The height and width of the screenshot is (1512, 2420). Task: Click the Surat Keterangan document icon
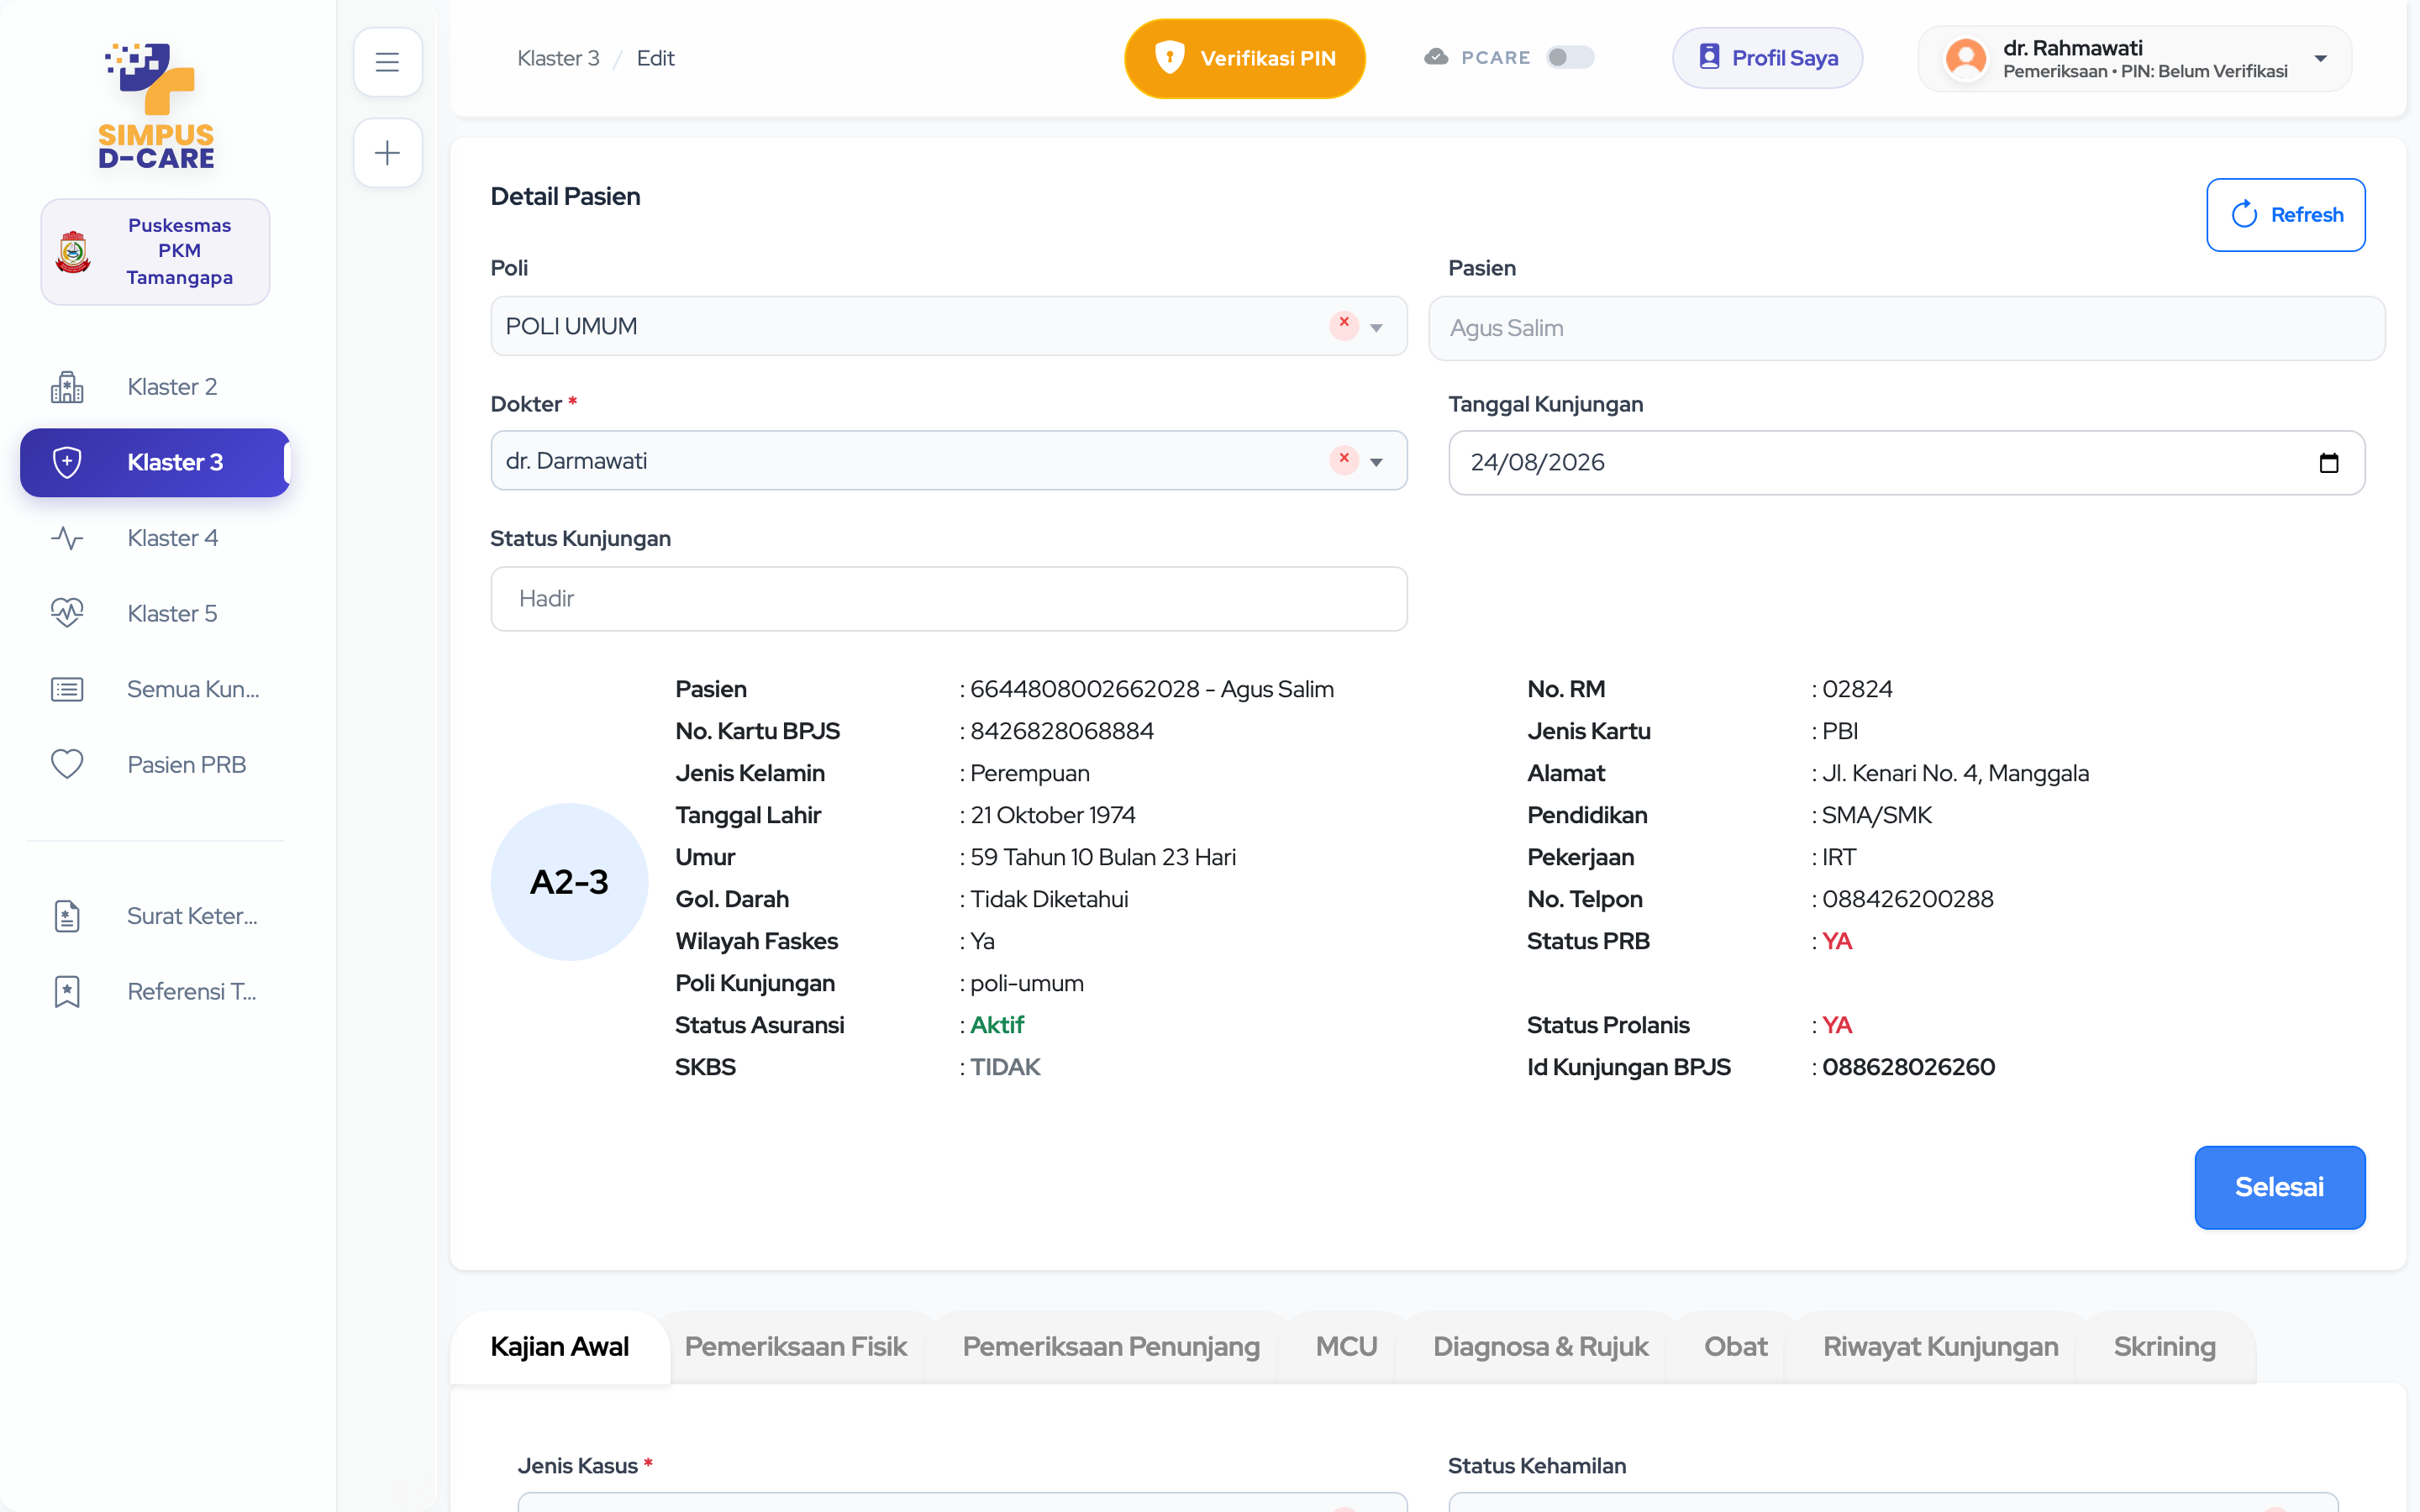click(x=67, y=916)
